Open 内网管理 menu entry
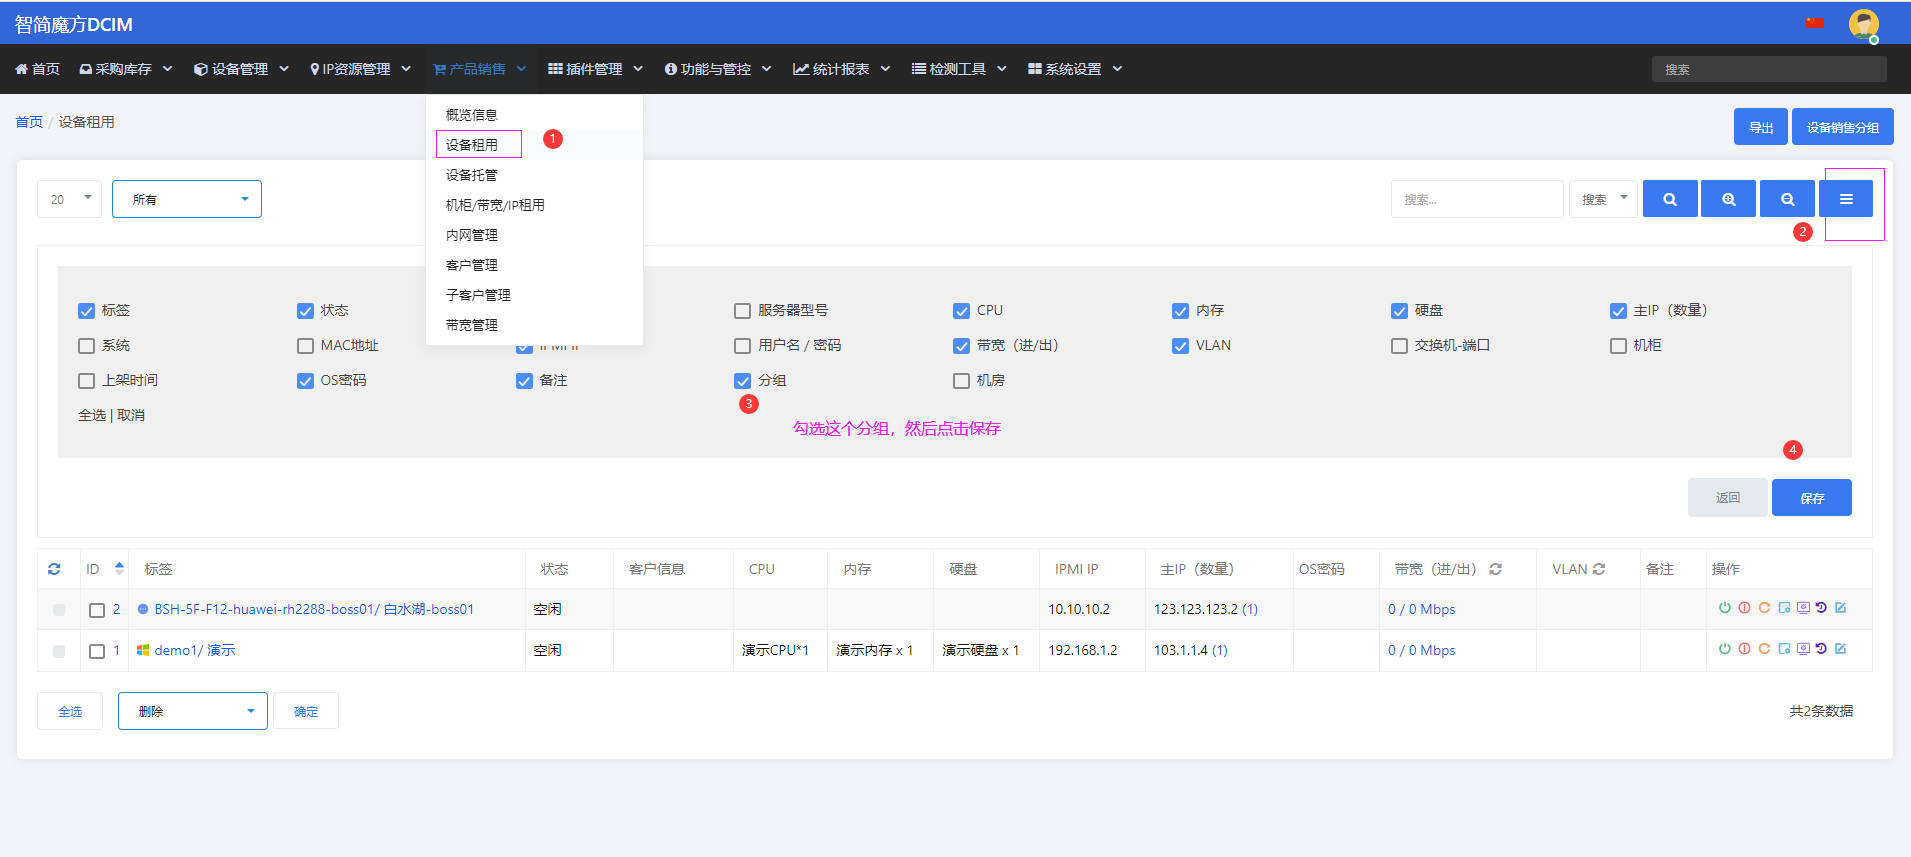 (x=471, y=235)
